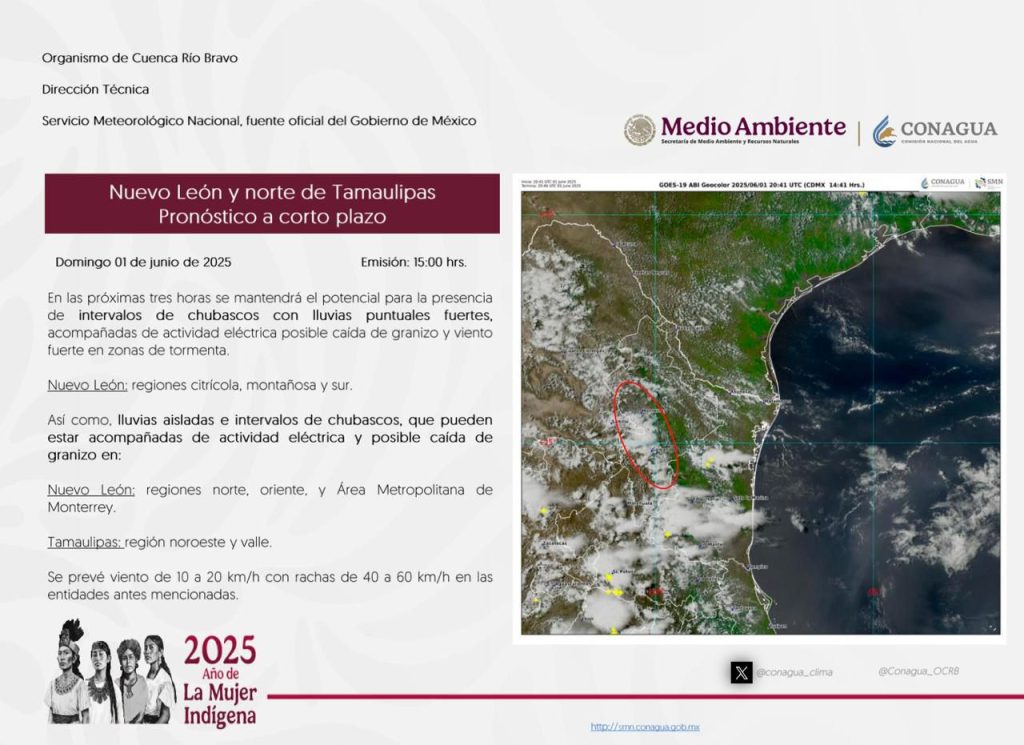Click the small CONAGUA logo above the satellite map

click(943, 183)
